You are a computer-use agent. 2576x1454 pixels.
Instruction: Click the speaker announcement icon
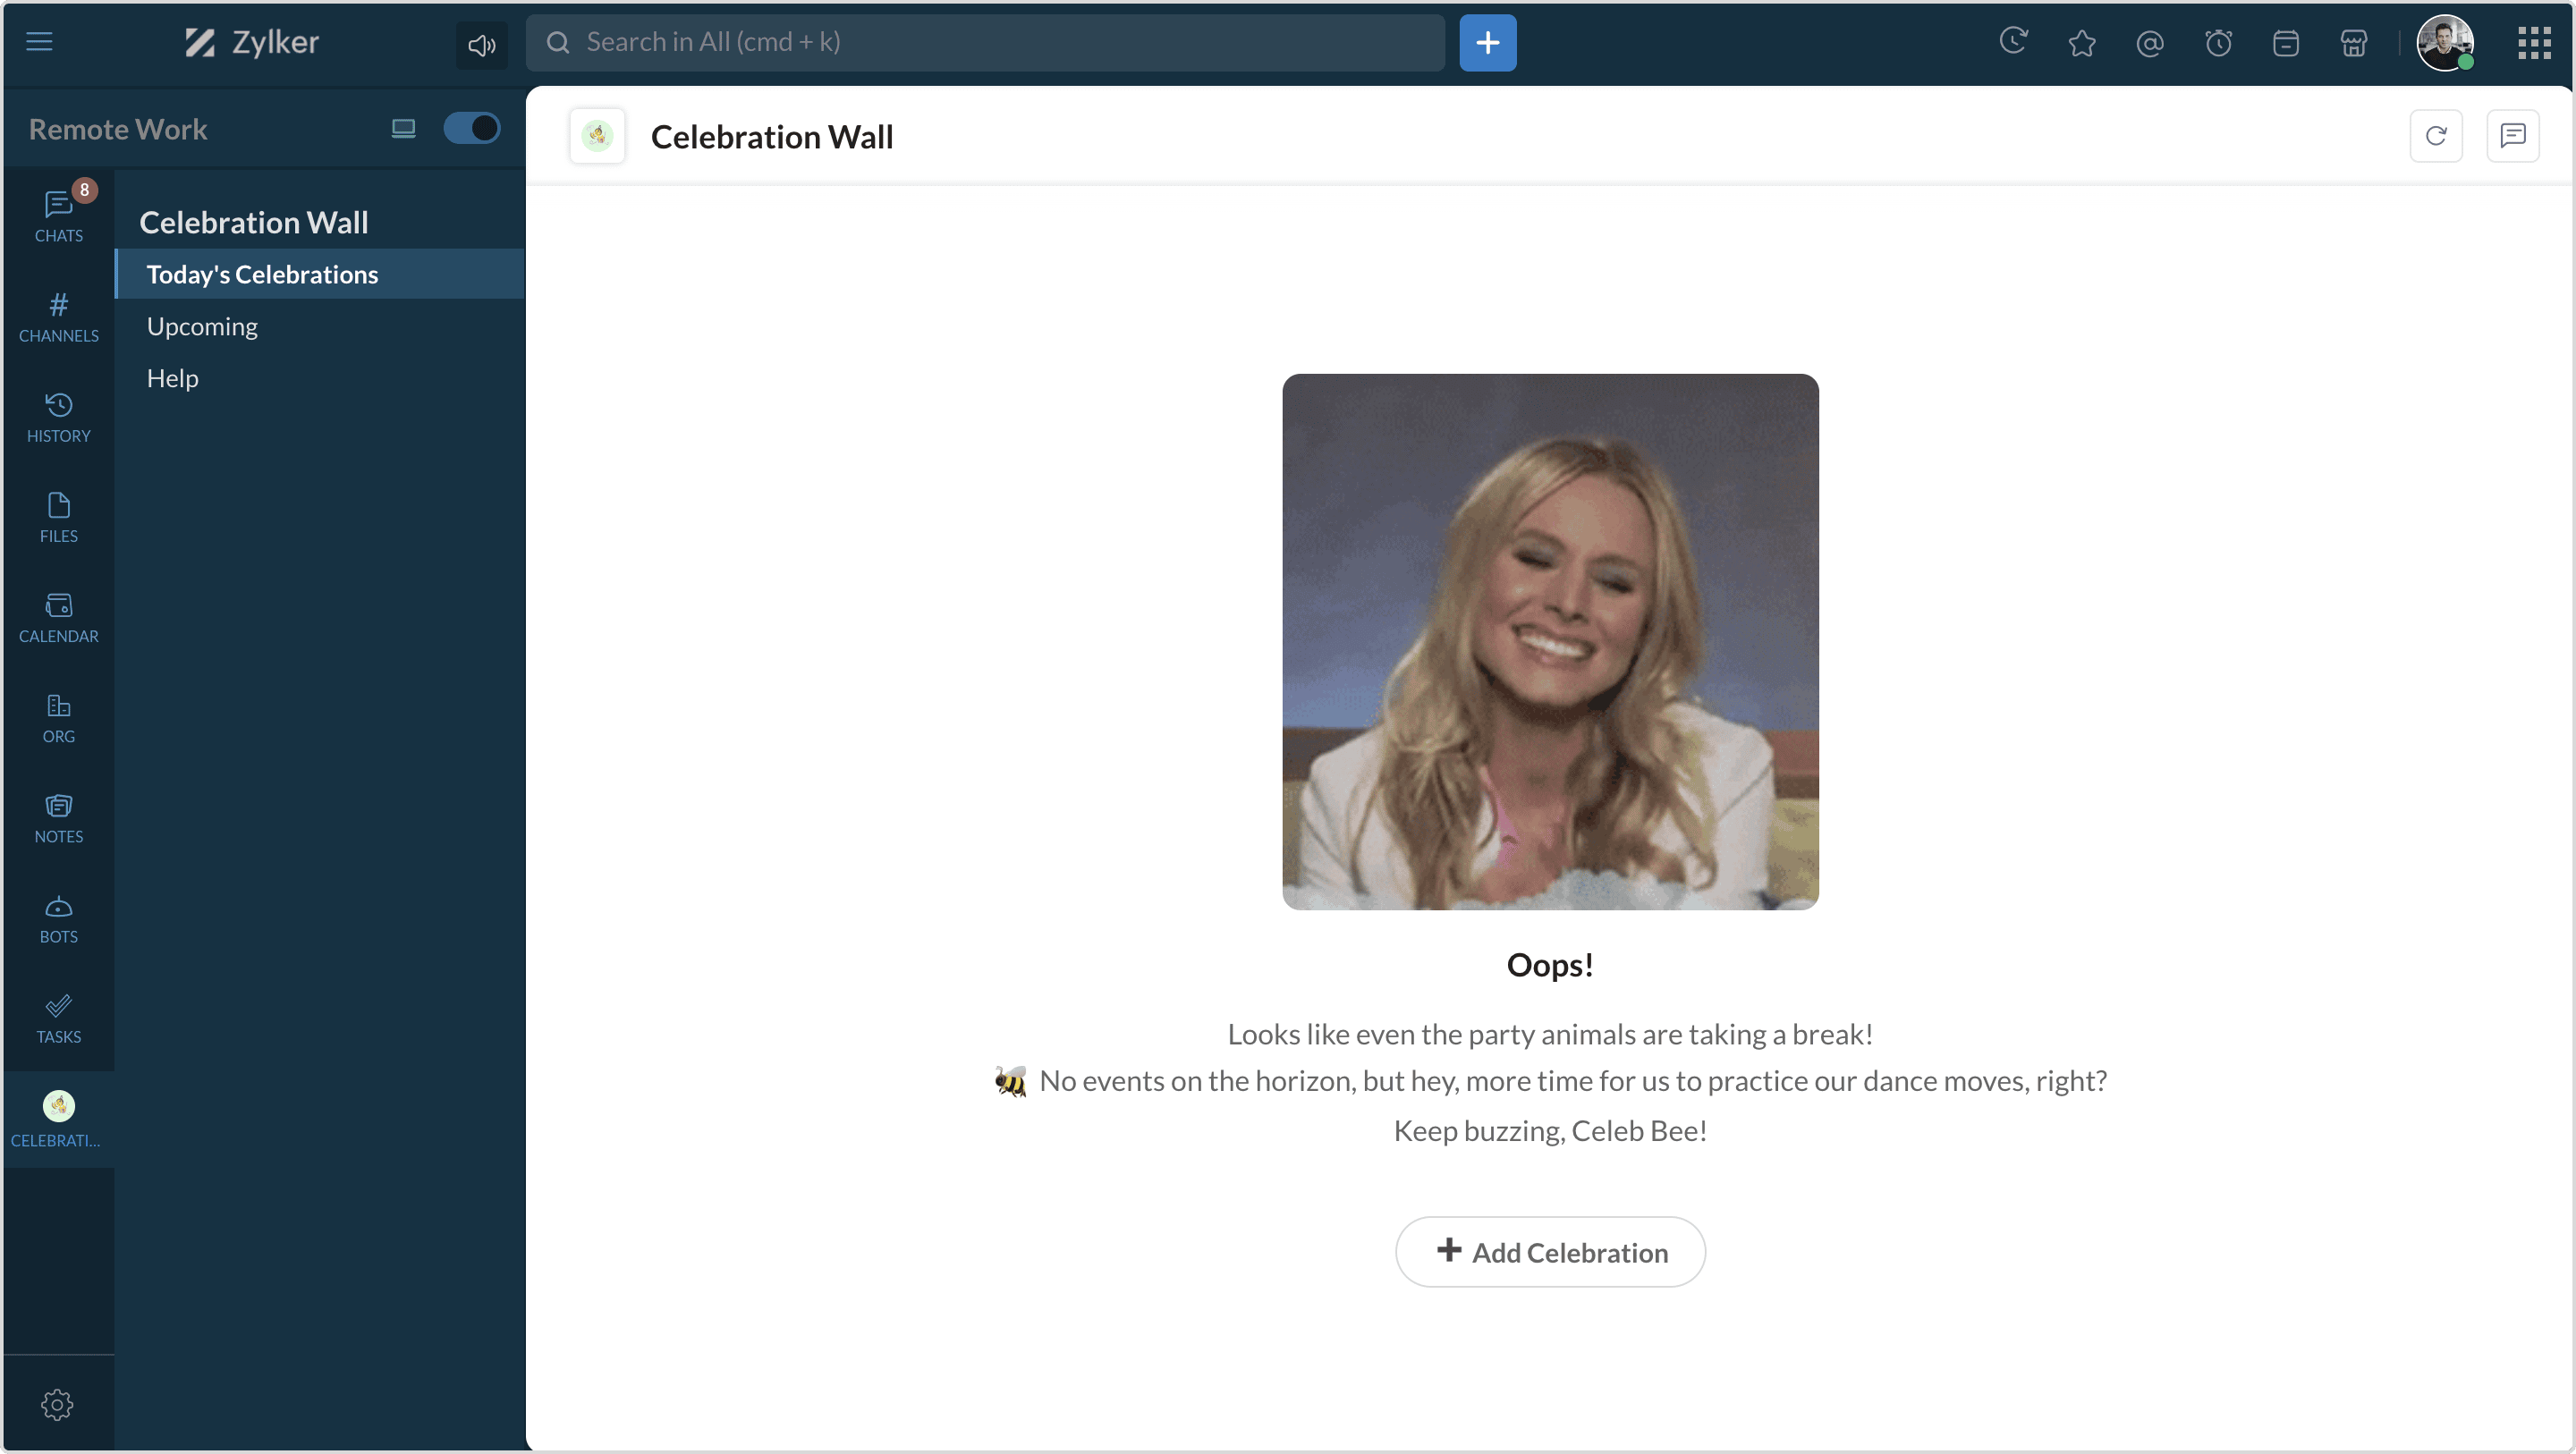[482, 44]
